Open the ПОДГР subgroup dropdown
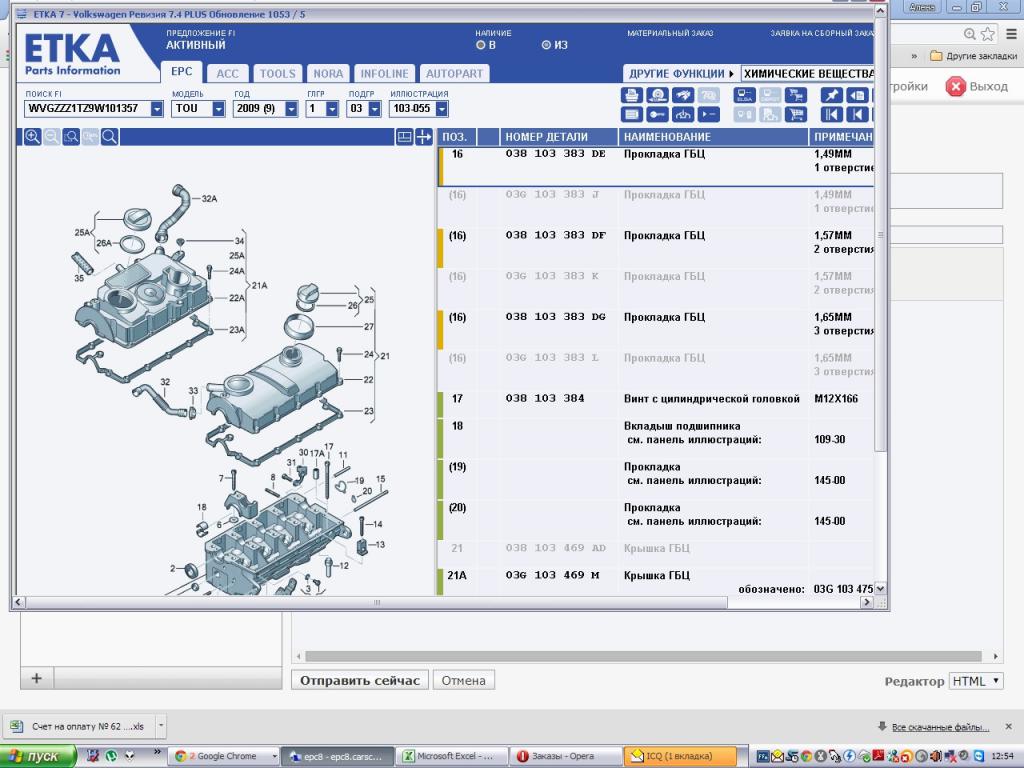 point(374,109)
